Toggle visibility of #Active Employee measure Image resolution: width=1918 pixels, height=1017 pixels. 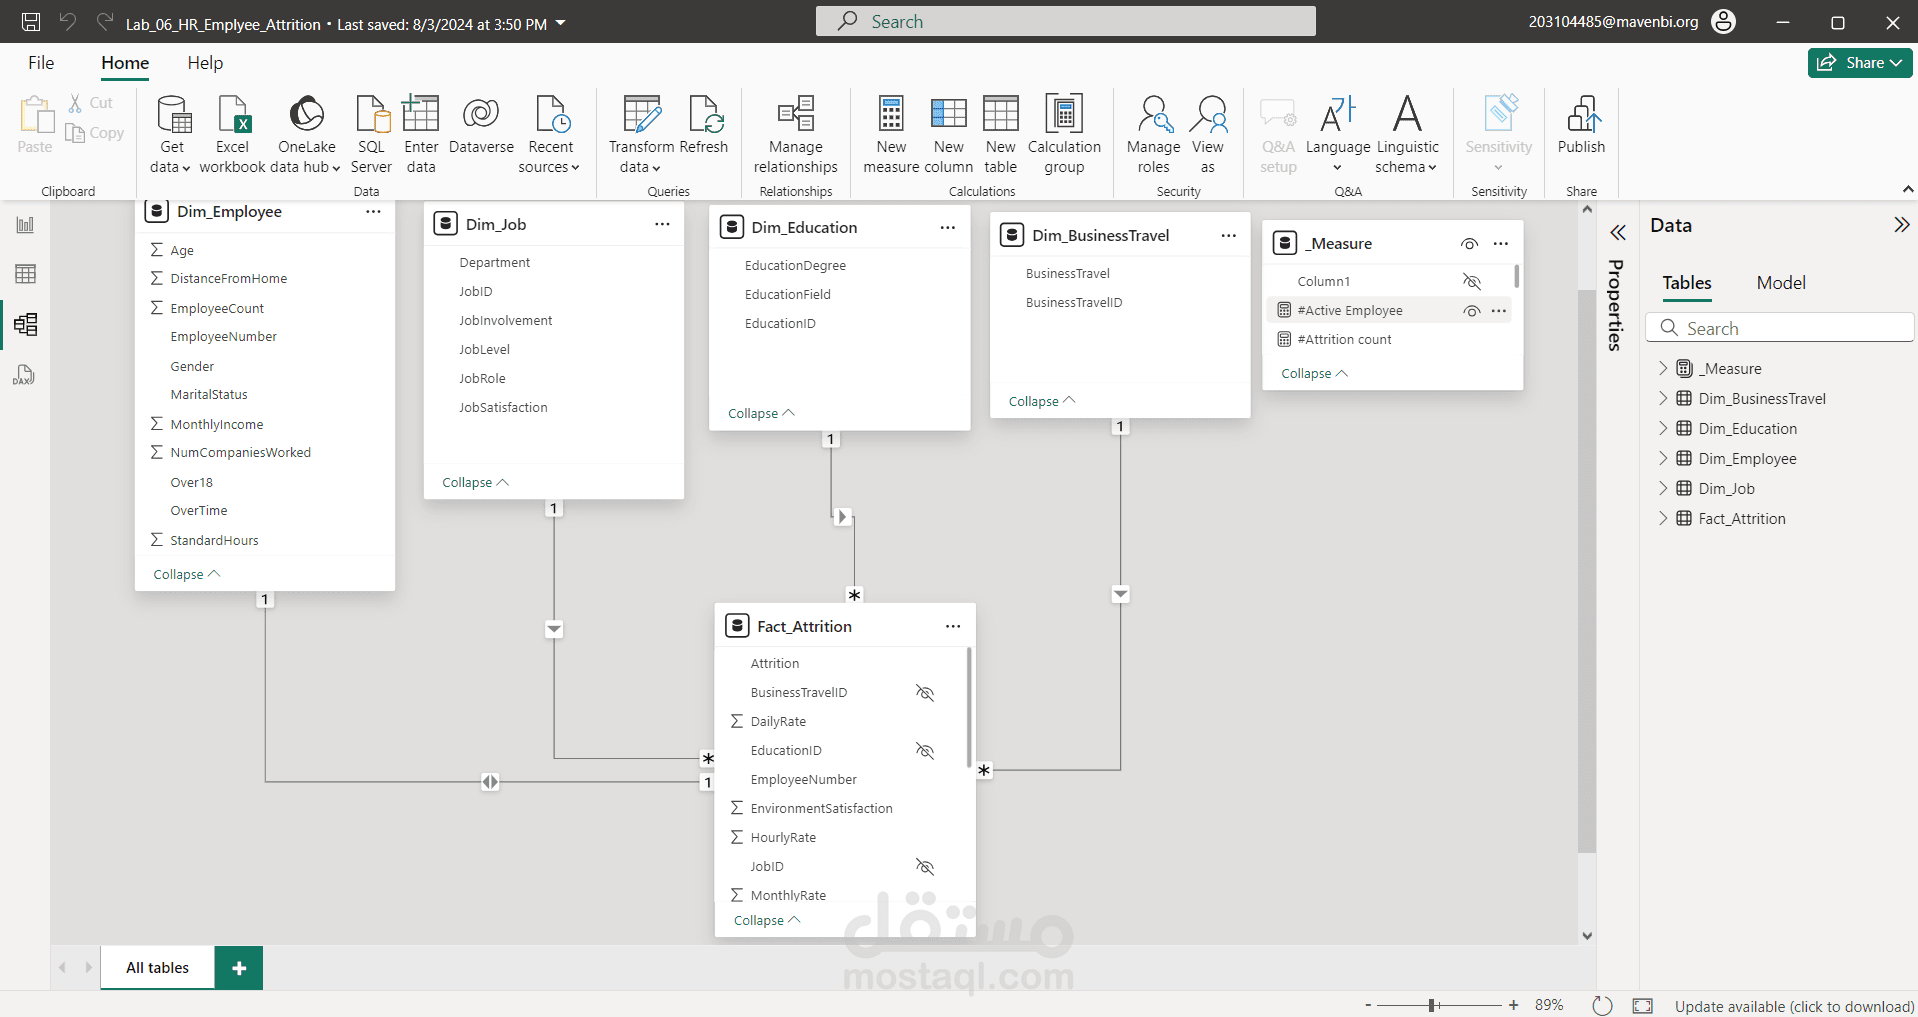[1471, 311]
